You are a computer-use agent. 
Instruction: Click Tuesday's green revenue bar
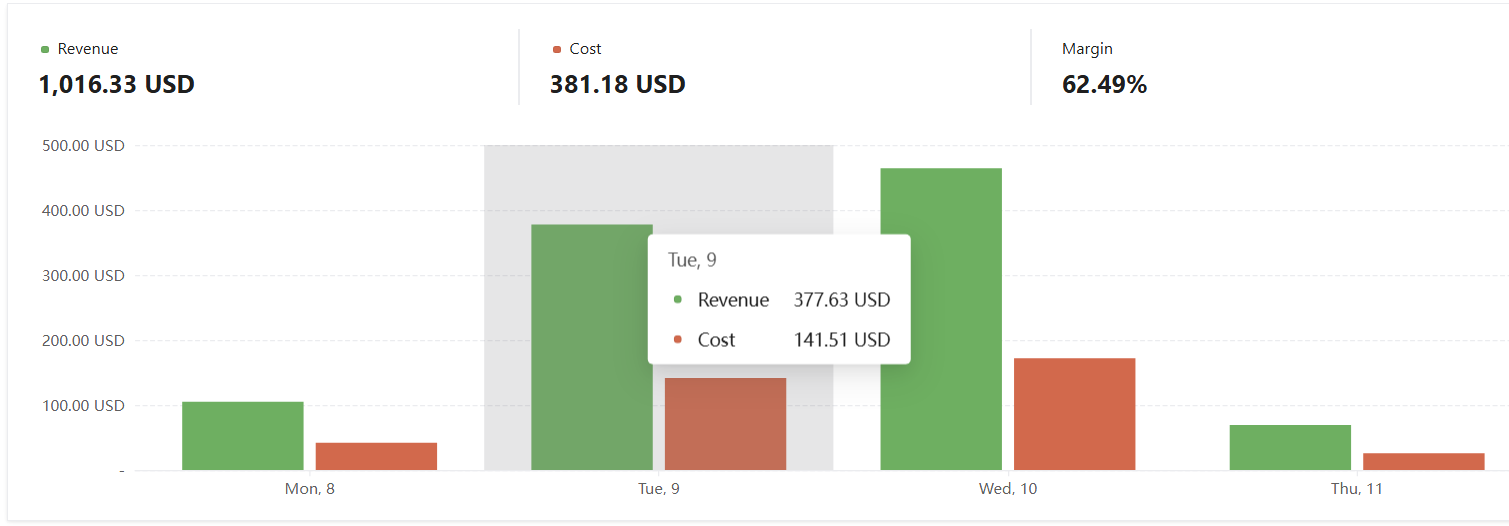click(592, 347)
